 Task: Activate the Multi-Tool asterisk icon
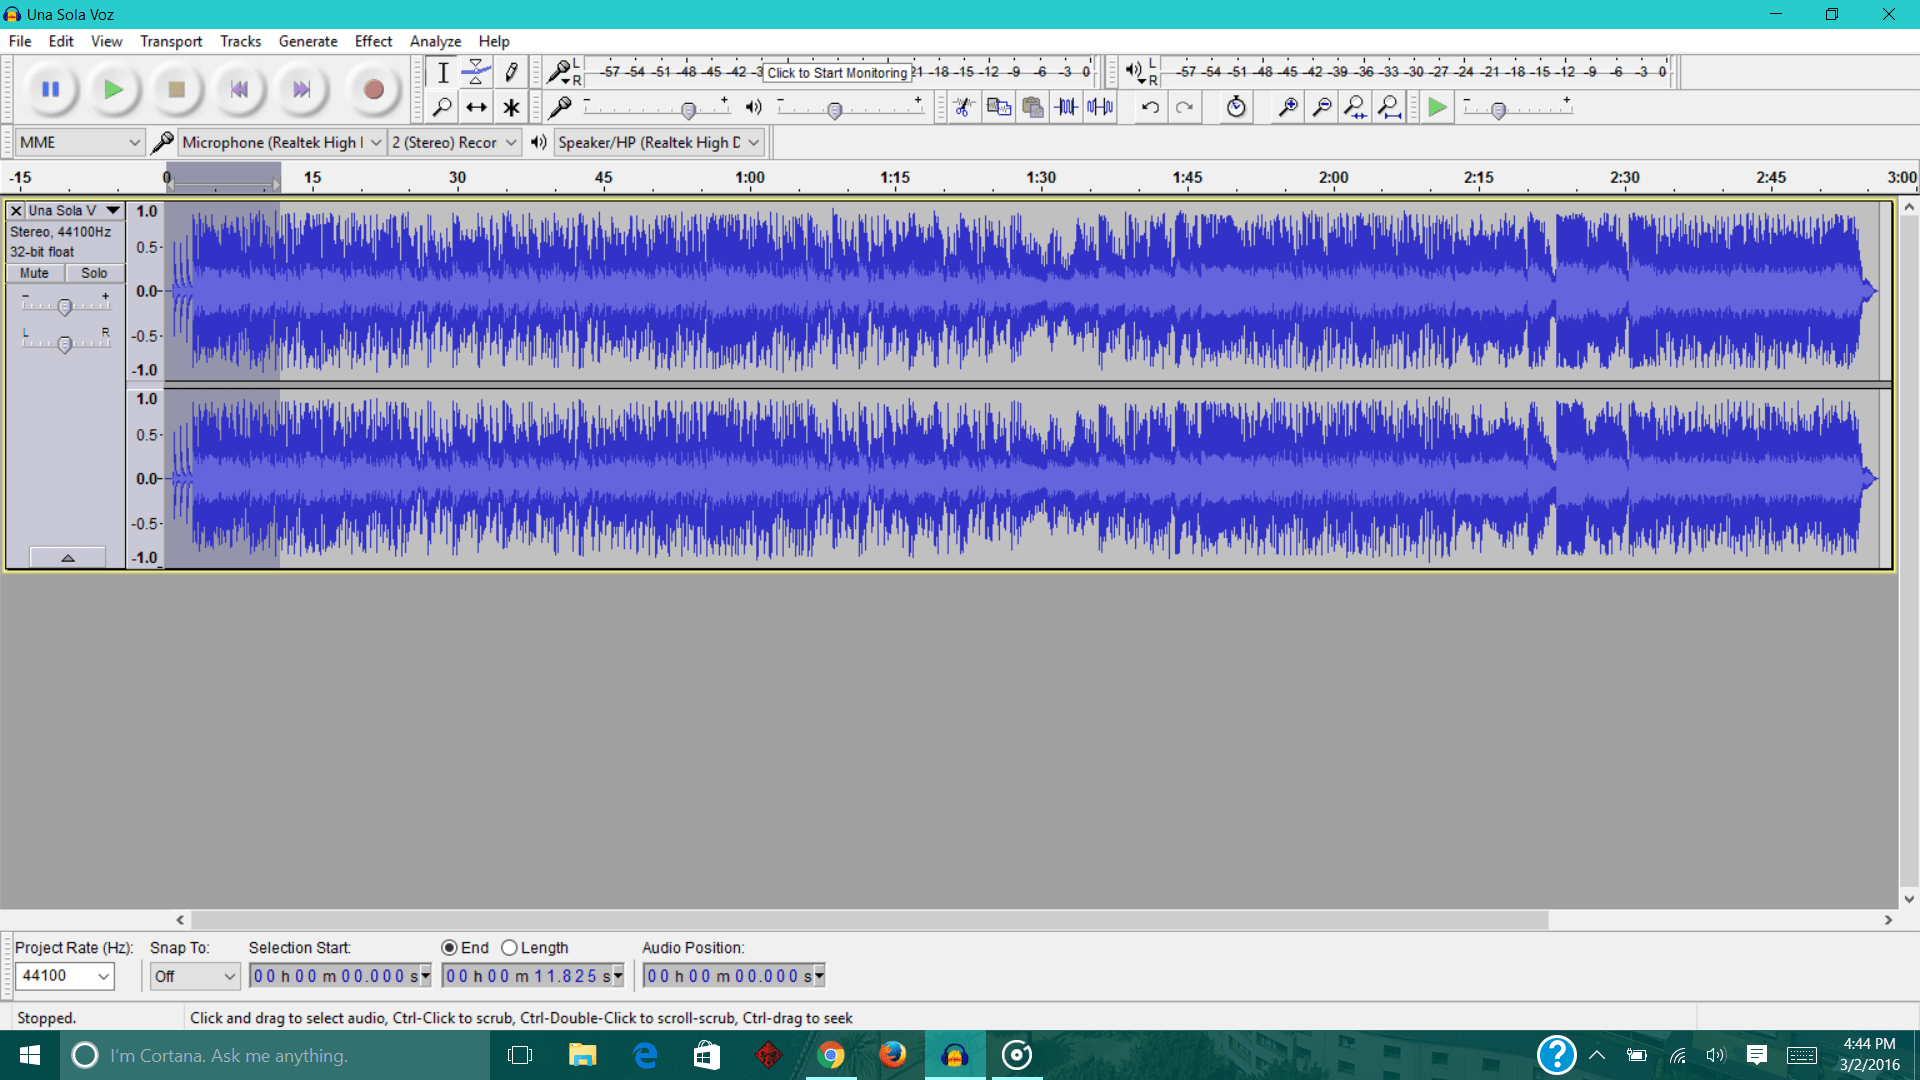click(511, 107)
